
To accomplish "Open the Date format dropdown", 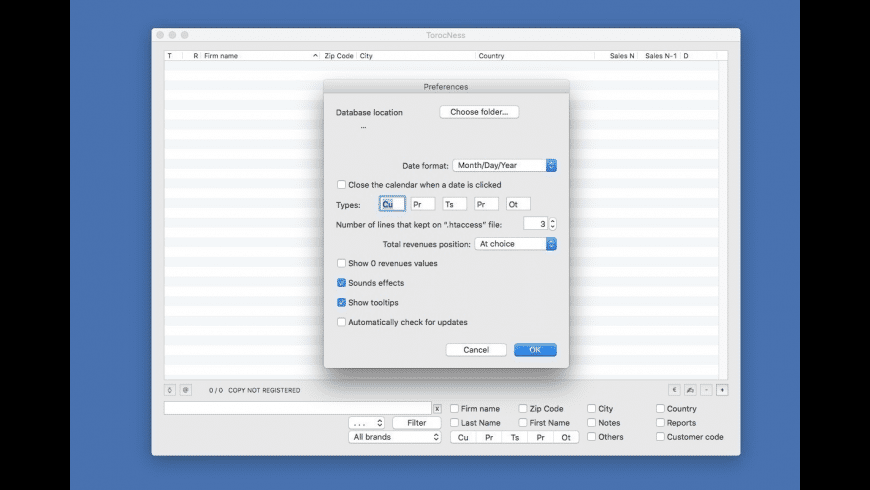I will (504, 165).
